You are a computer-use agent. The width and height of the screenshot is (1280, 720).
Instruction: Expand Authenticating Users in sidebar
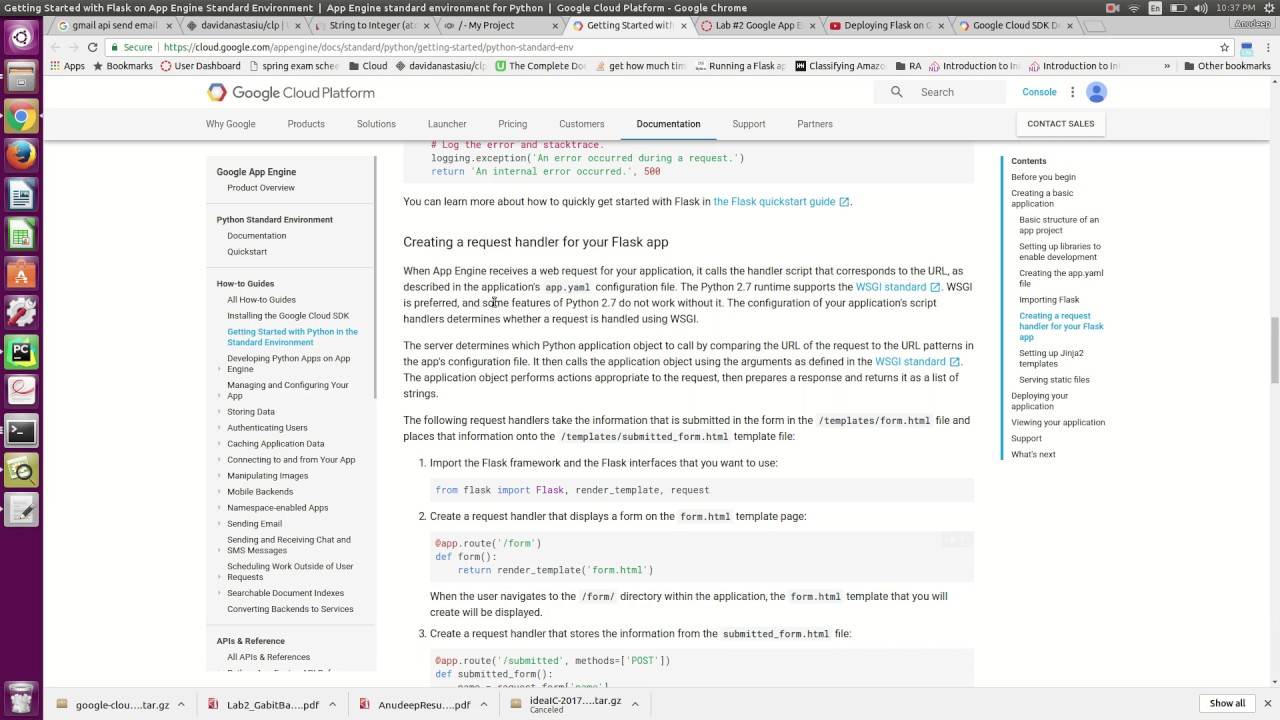tap(220, 428)
